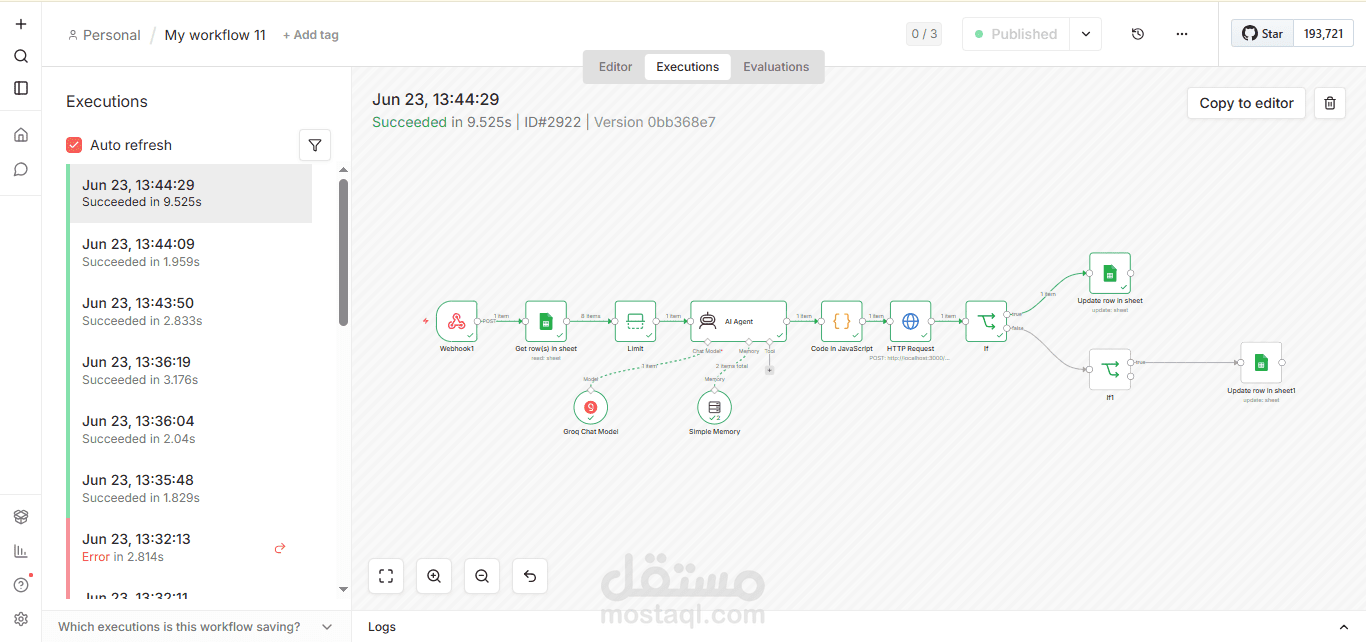
Task: Select the If node
Action: 986,321
